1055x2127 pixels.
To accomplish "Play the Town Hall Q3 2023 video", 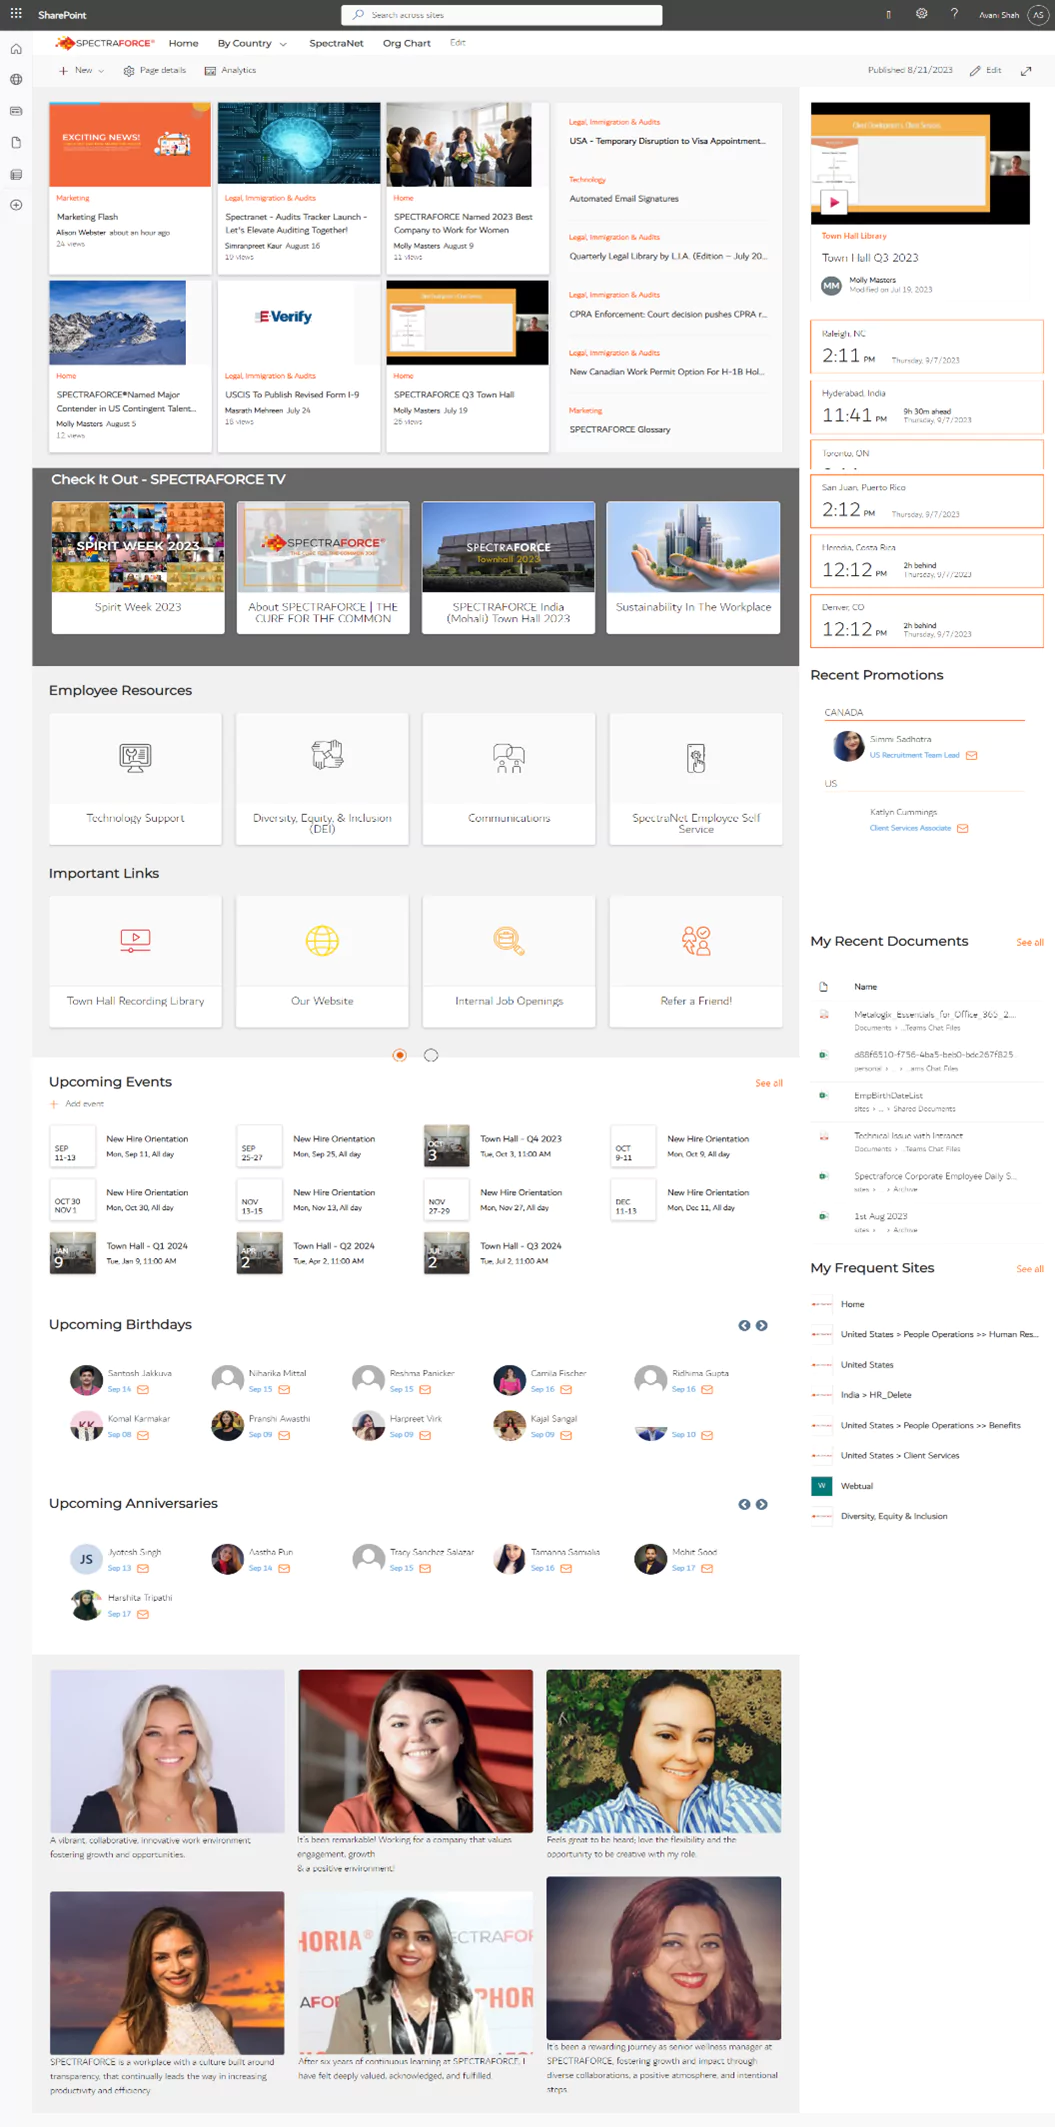I will click(834, 202).
